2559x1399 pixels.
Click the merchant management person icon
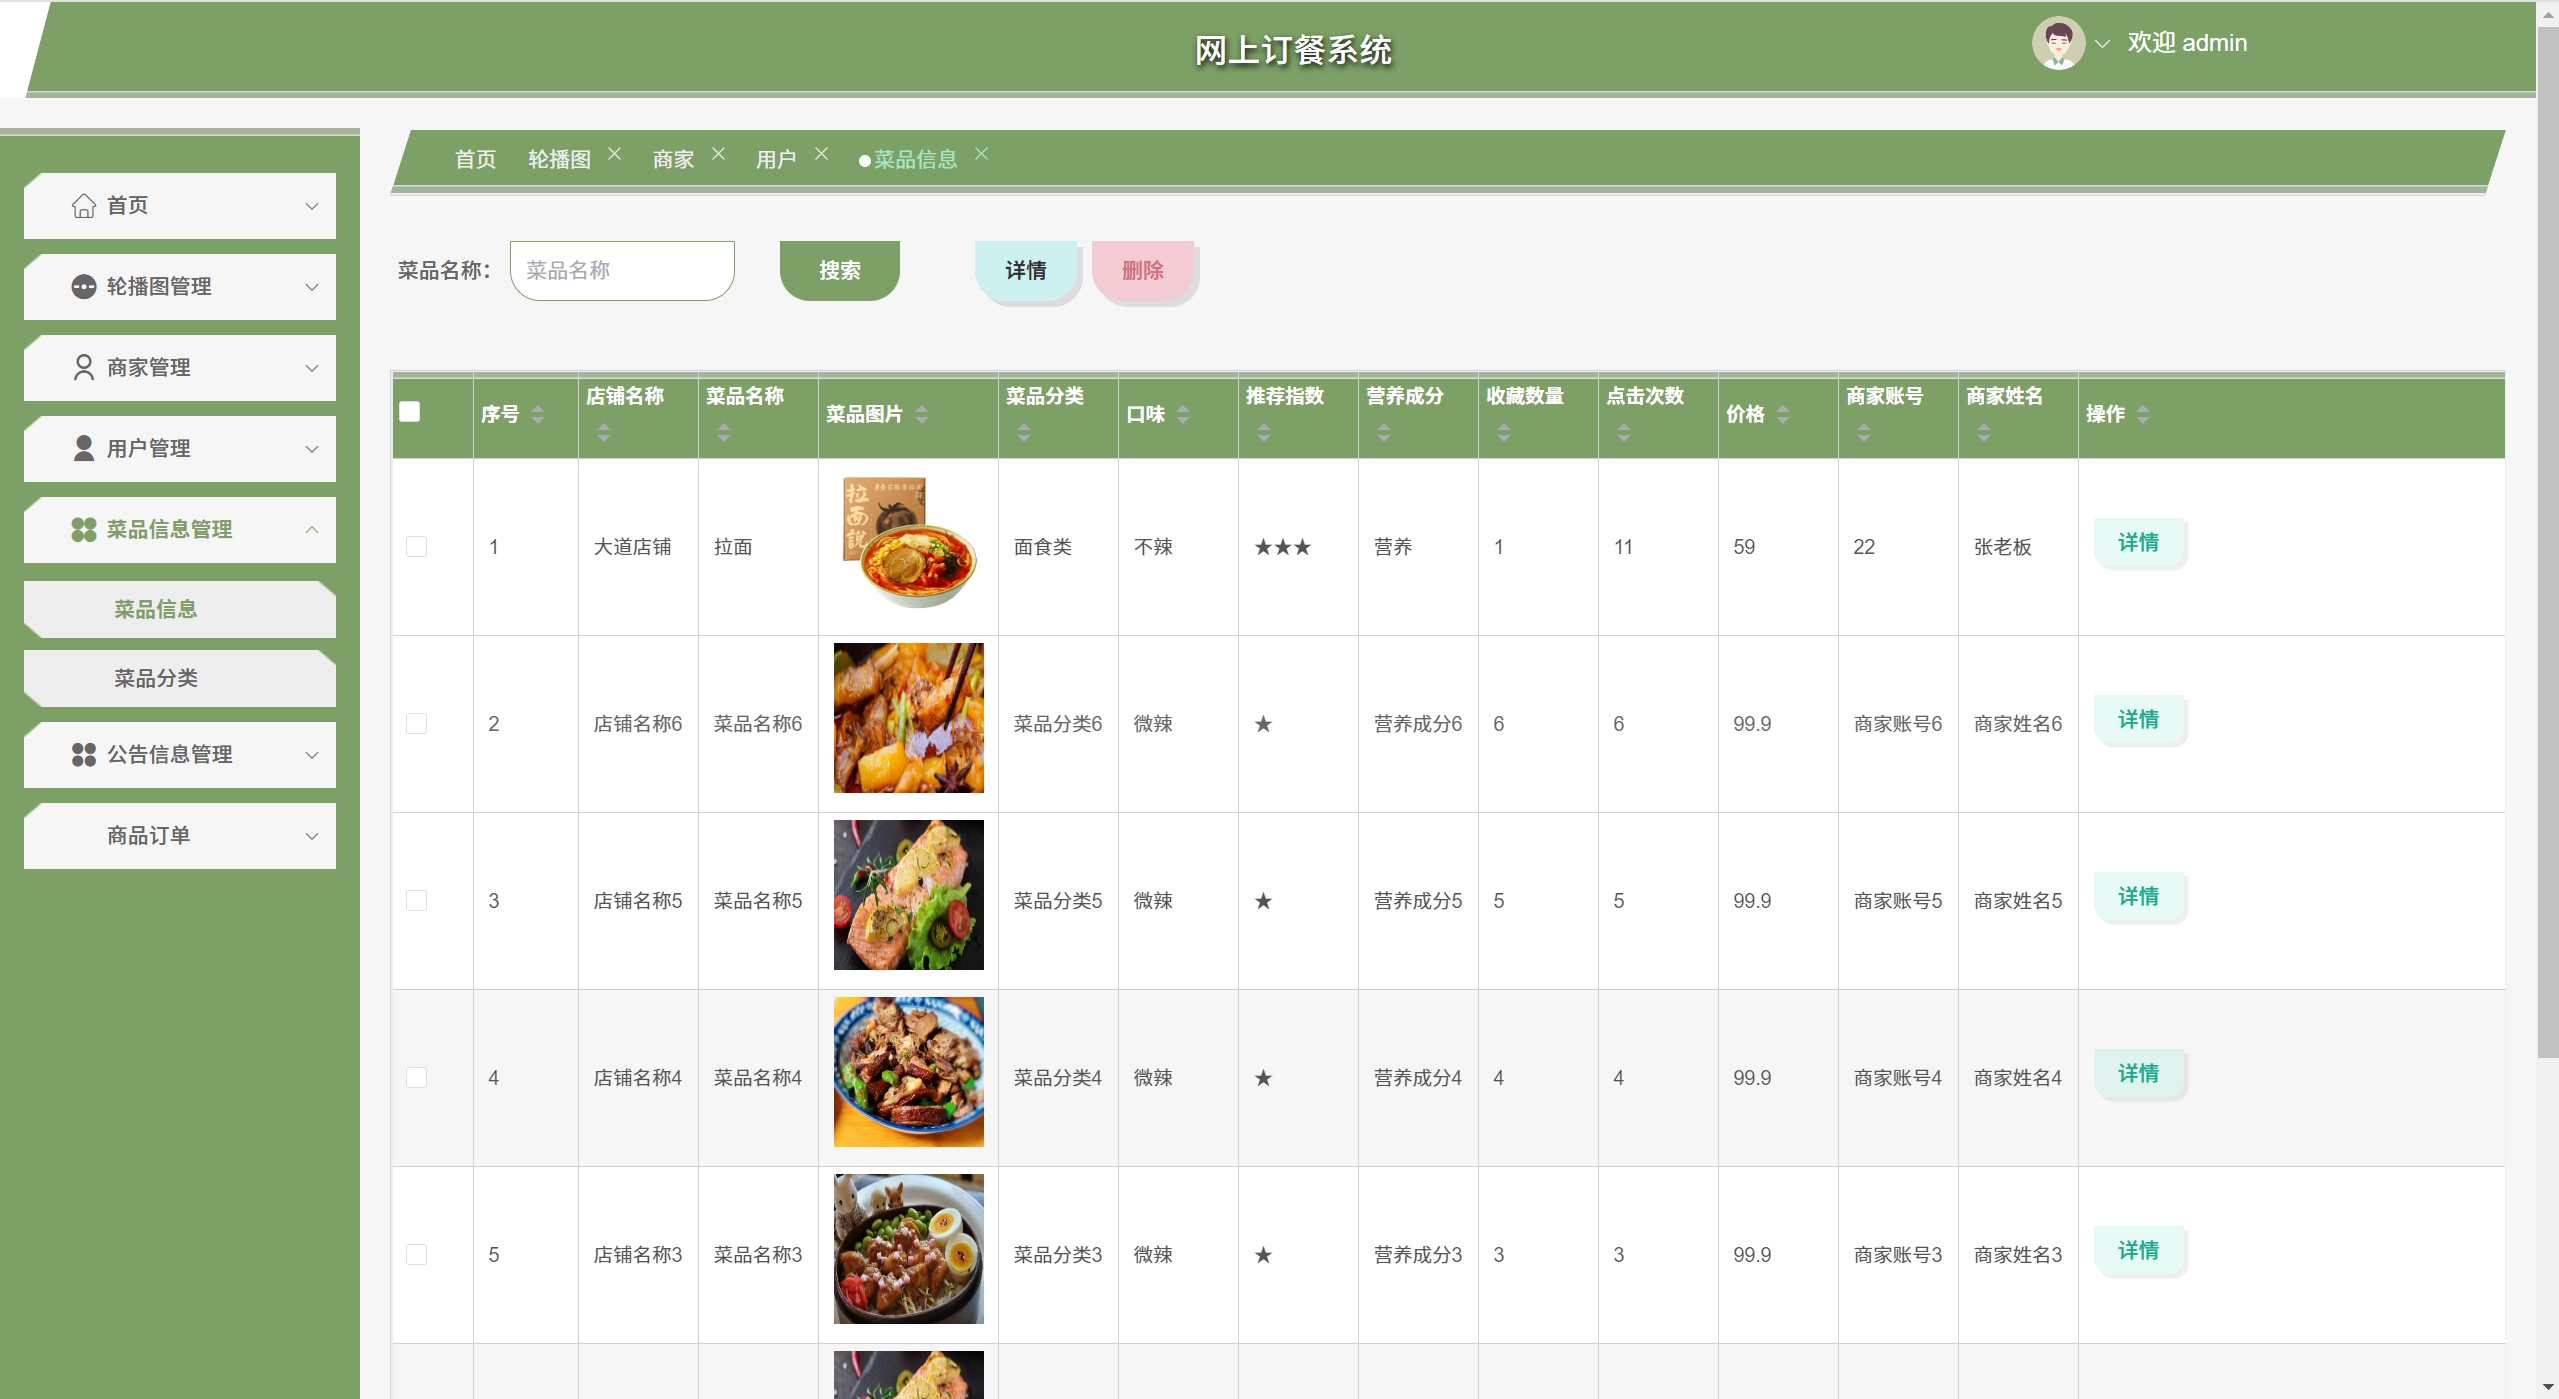pyautogui.click(x=84, y=368)
